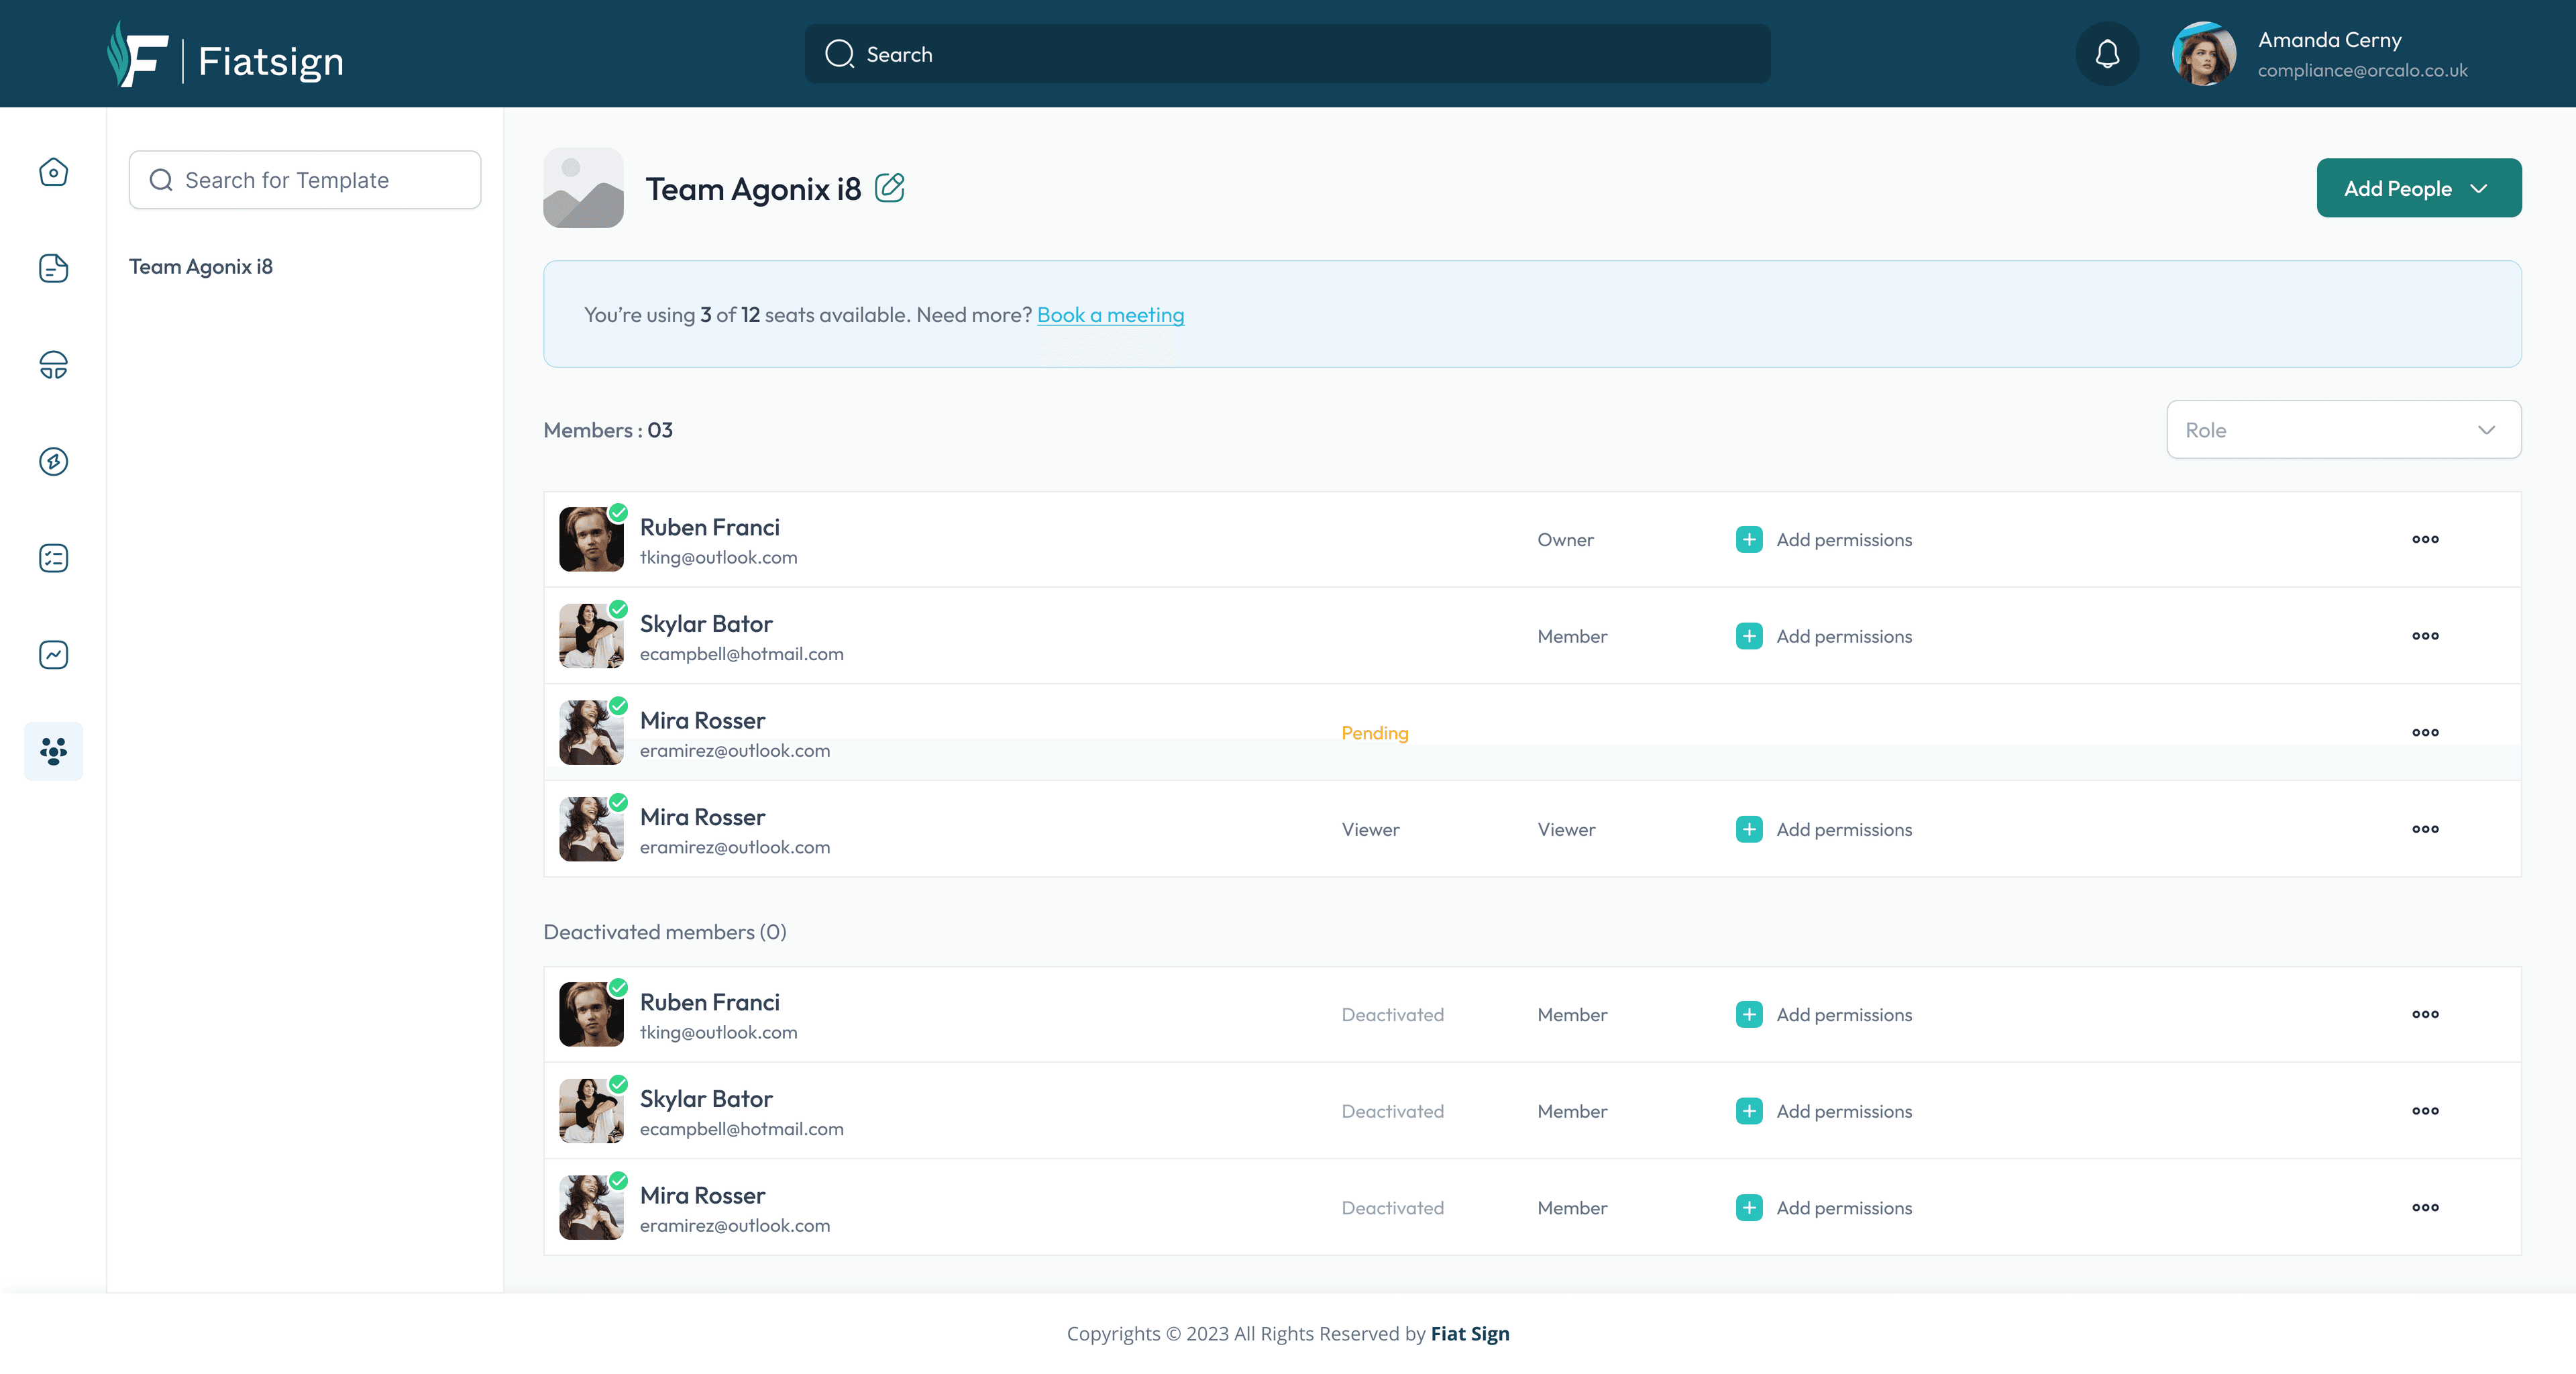Open the checklist icon in sidebar
The height and width of the screenshot is (1374, 2576).
tap(53, 558)
